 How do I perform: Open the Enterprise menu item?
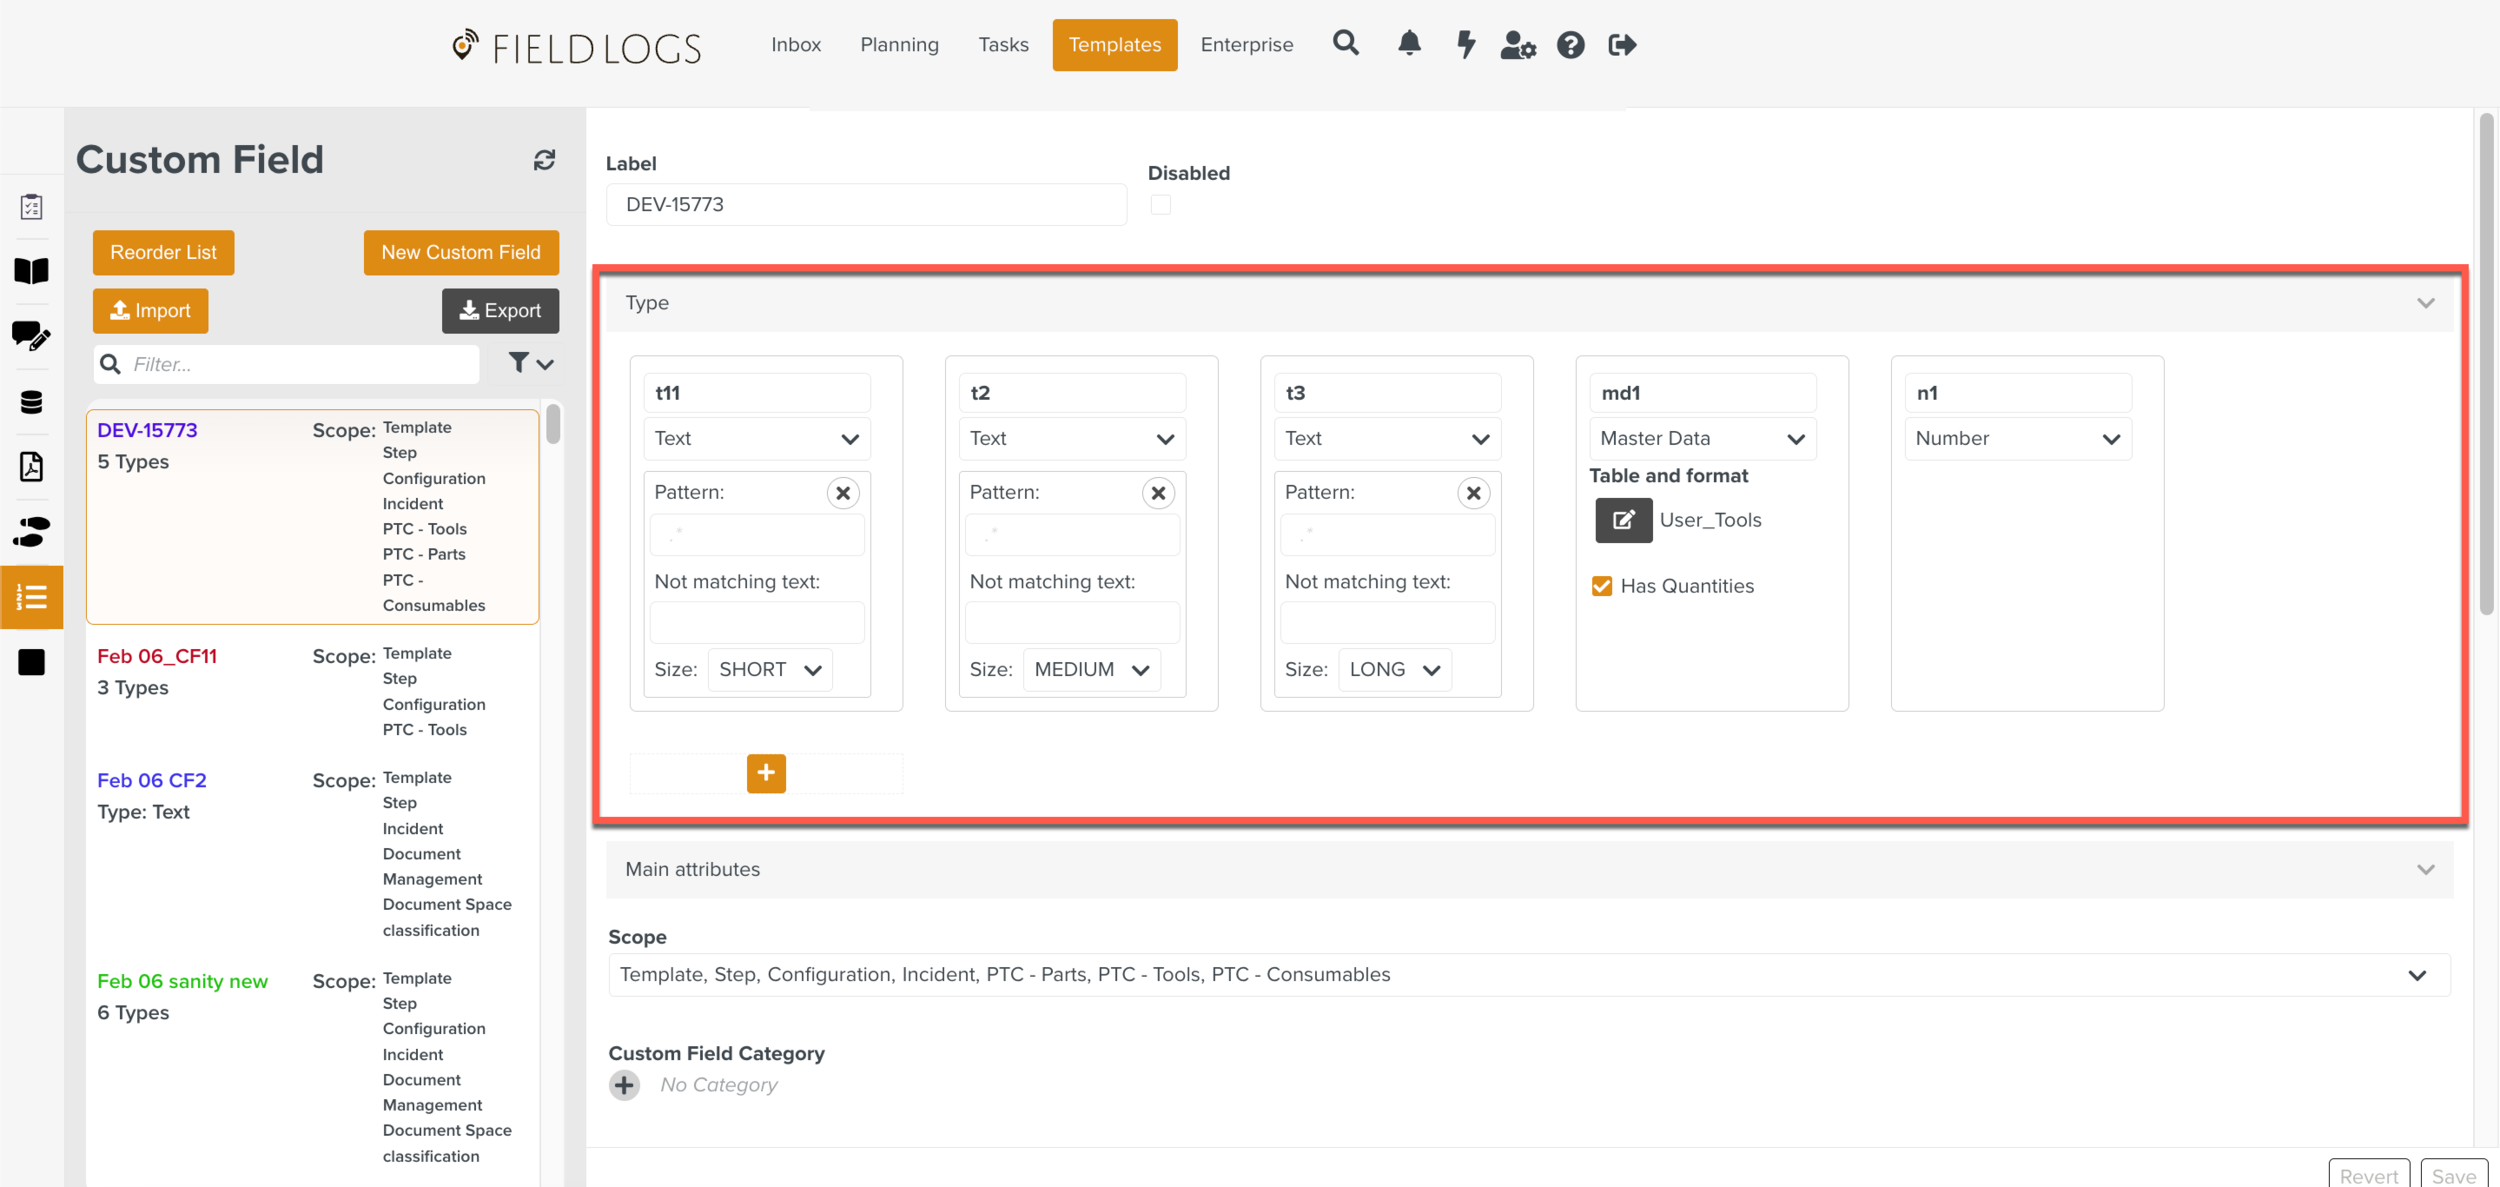[x=1246, y=45]
